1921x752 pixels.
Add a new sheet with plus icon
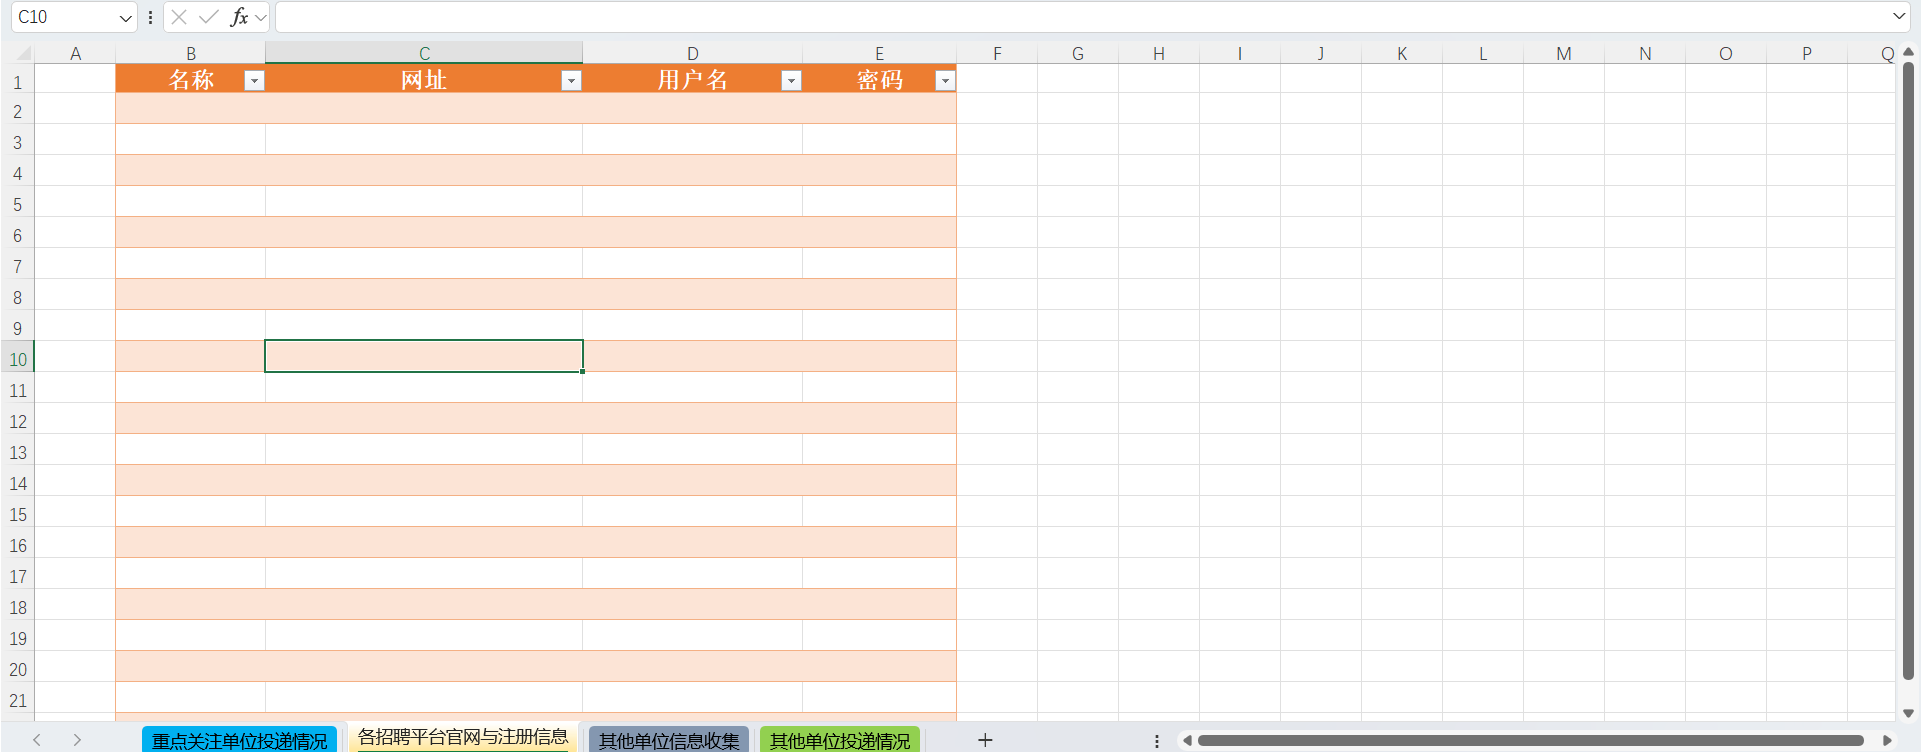985,740
